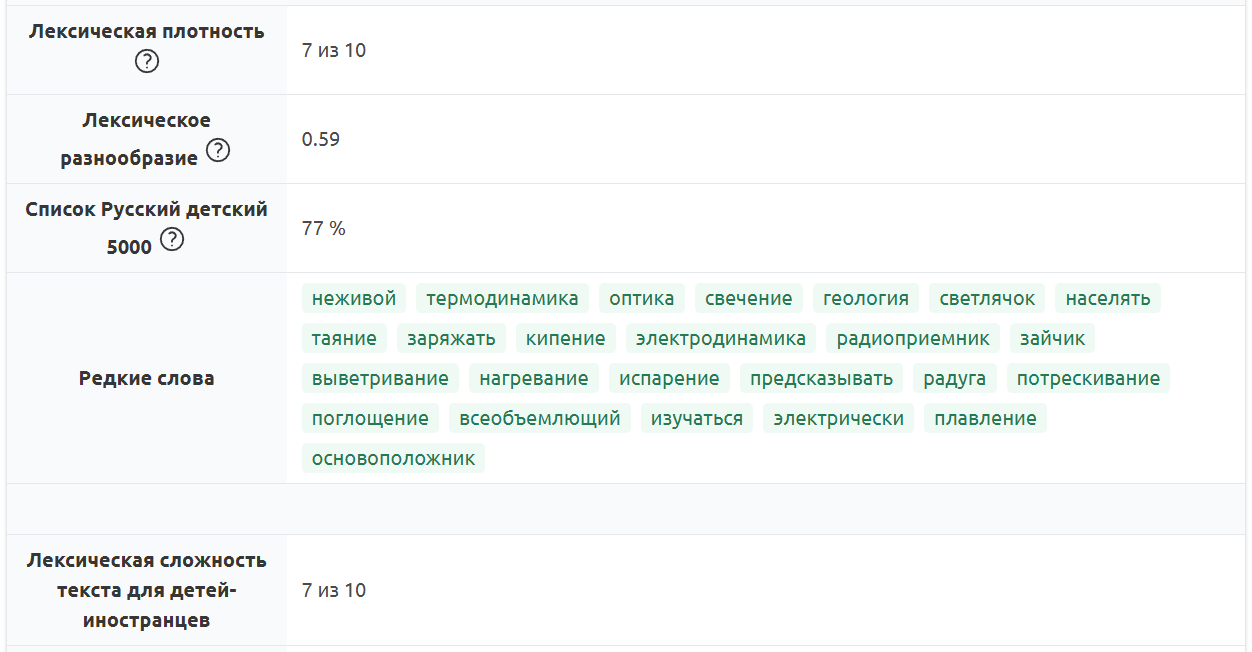Click the «светлячок» word chip
This screenshot has width=1252, height=652.
click(987, 298)
